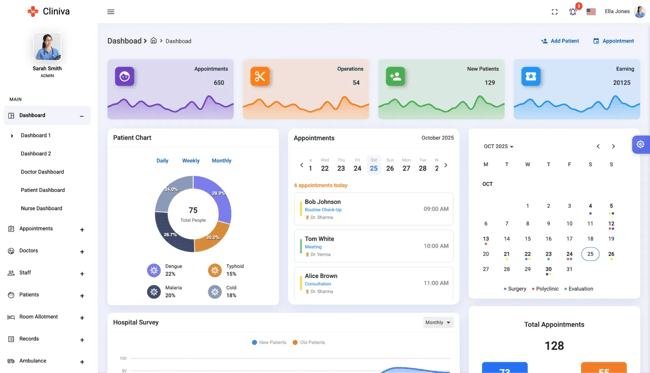Screen dimensions: 650x373
Task: Open the Hospital Survey Monthly dropdown
Action: [438, 322]
